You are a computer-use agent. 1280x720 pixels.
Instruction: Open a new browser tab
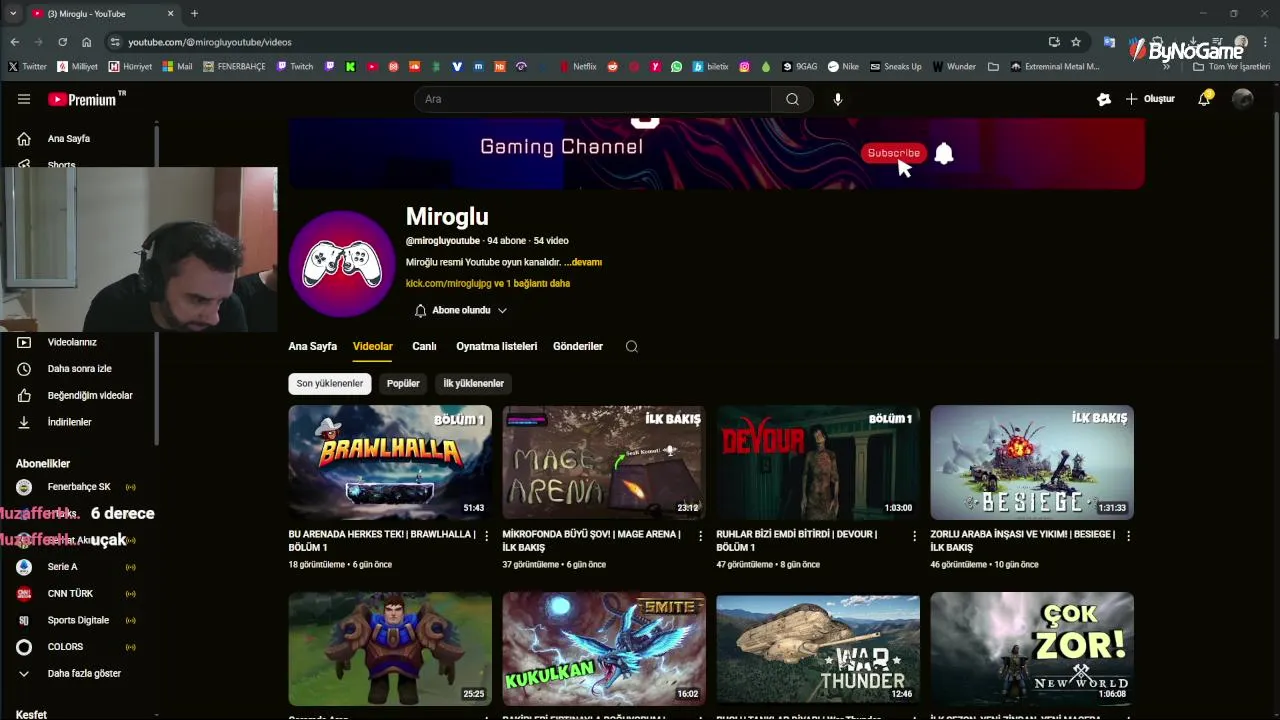(194, 13)
